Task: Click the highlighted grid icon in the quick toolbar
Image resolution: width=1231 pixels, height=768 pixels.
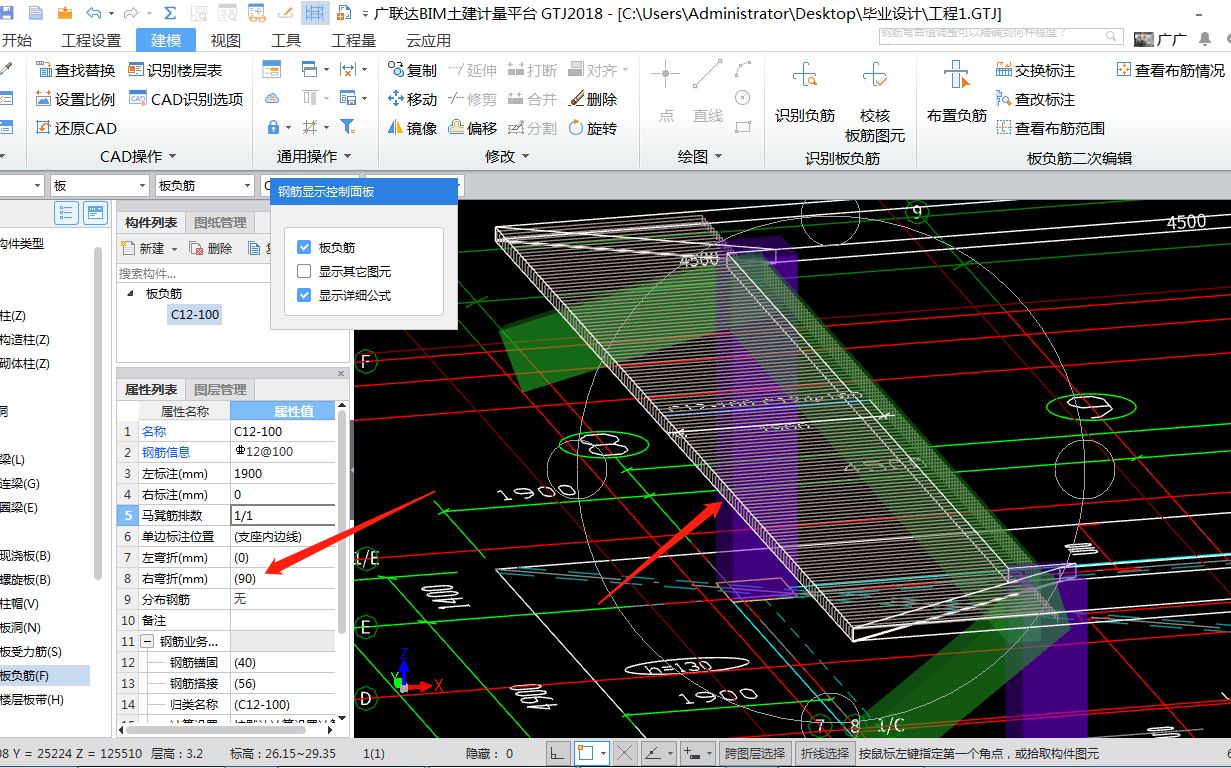Action: click(x=315, y=13)
